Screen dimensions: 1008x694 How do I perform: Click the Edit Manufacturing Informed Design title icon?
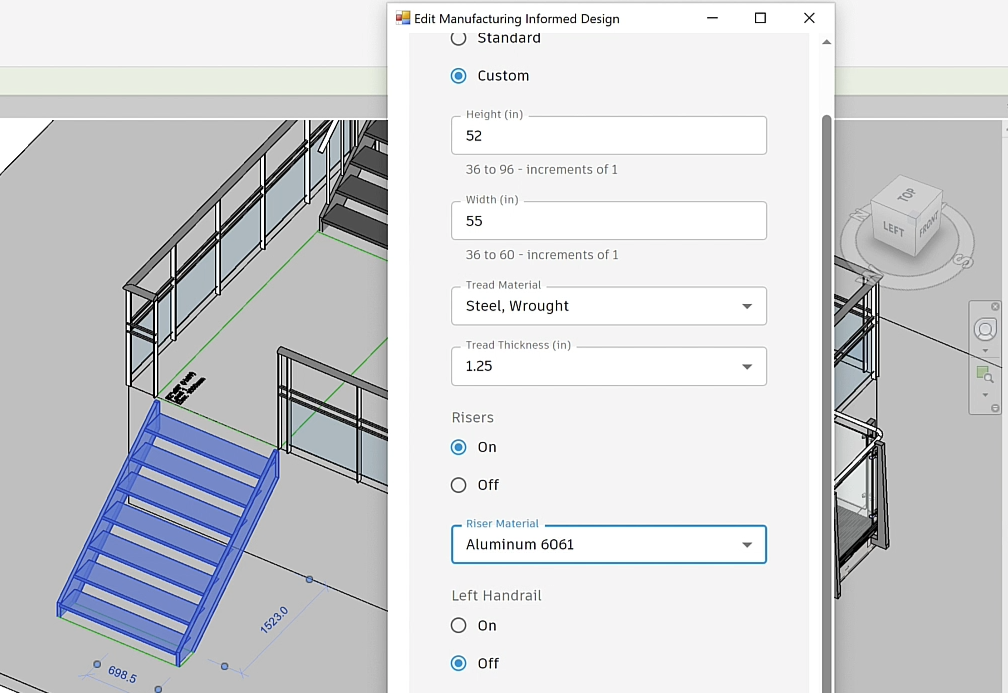click(402, 18)
